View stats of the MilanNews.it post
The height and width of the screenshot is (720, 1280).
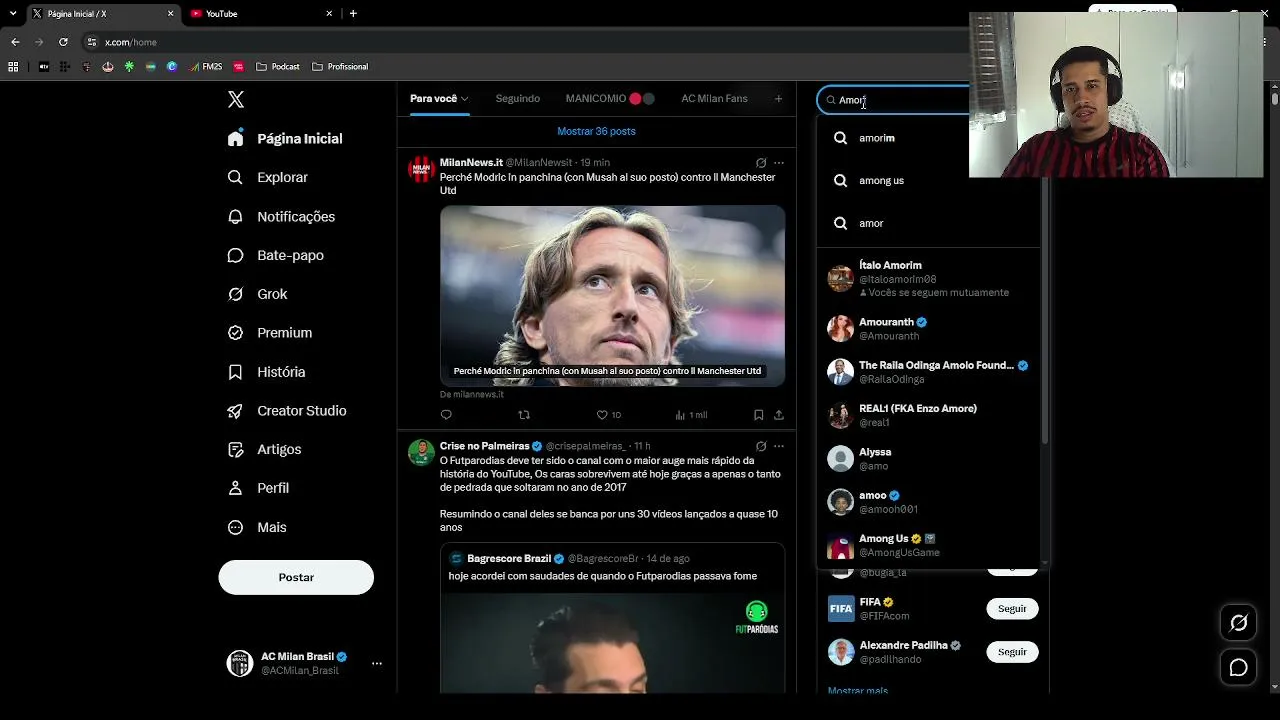click(x=691, y=415)
